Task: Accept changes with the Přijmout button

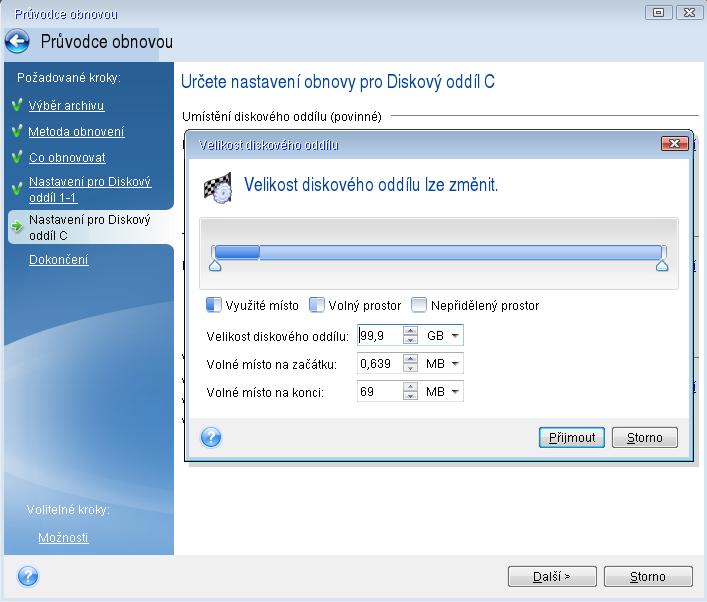Action: [x=572, y=437]
